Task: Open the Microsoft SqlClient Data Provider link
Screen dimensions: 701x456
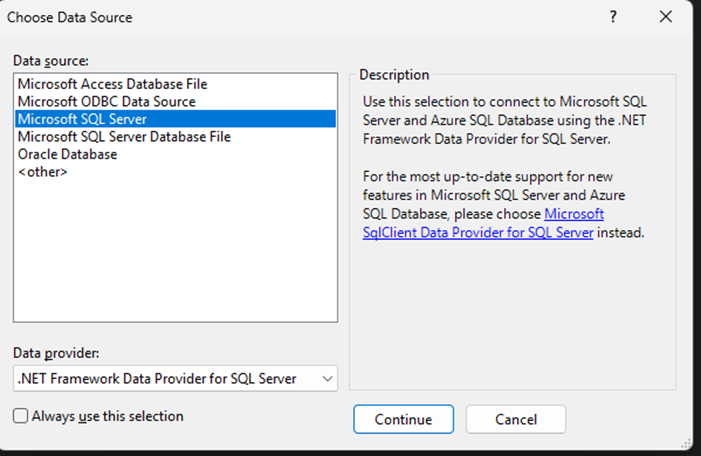Action: pyautogui.click(x=479, y=232)
